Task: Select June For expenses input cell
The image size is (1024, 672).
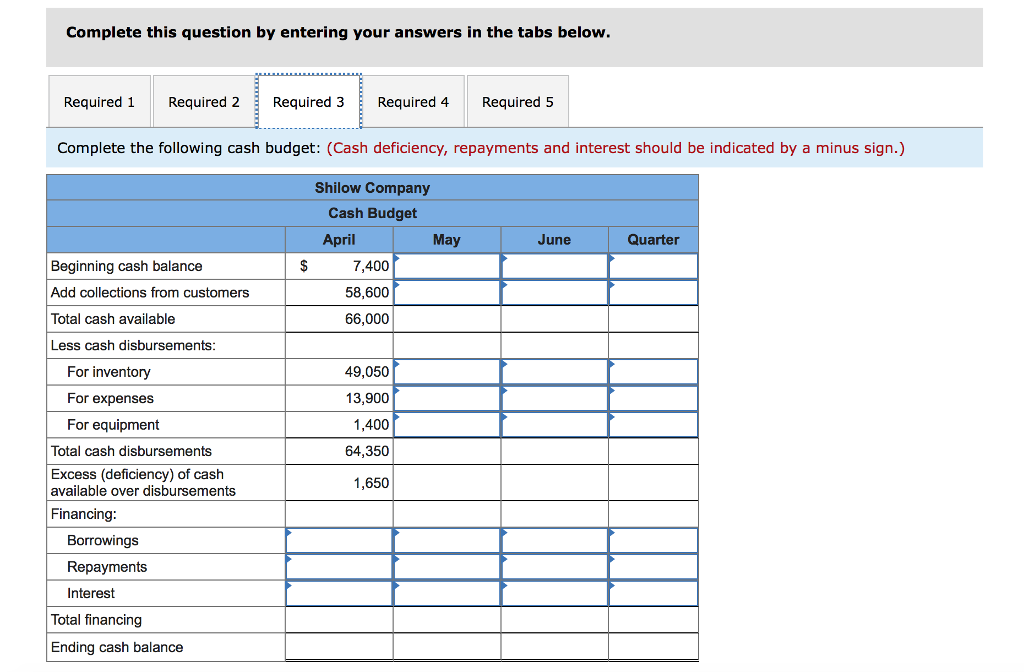Action: [x=554, y=398]
